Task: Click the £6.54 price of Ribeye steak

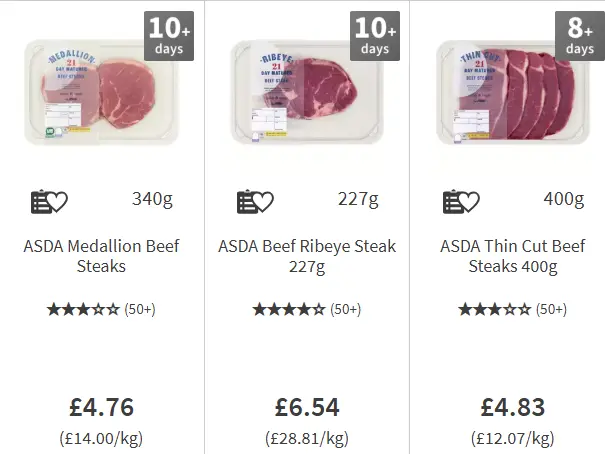Action: tap(307, 407)
